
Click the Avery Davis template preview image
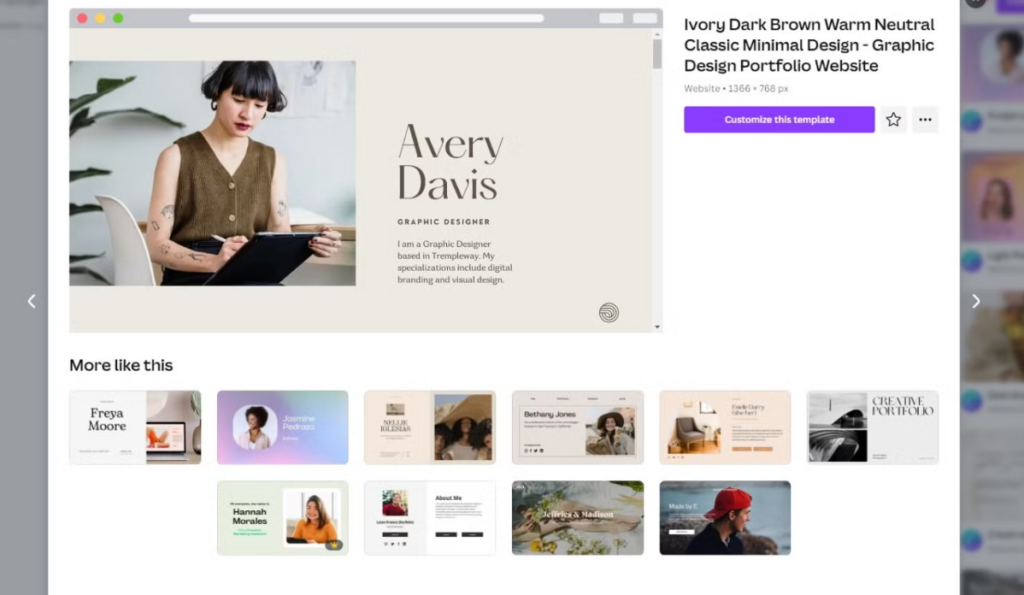click(212, 173)
